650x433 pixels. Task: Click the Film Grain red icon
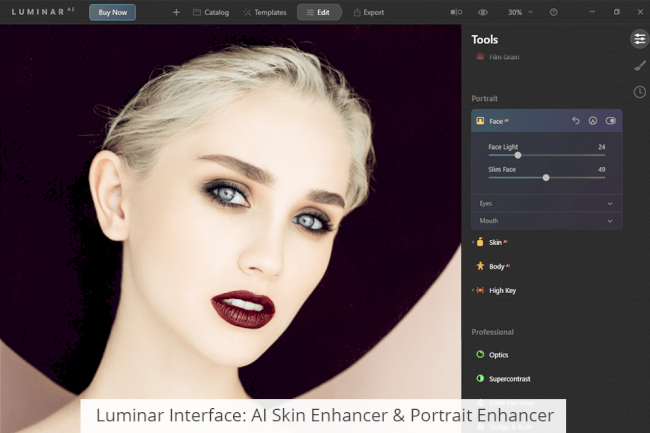pos(480,57)
